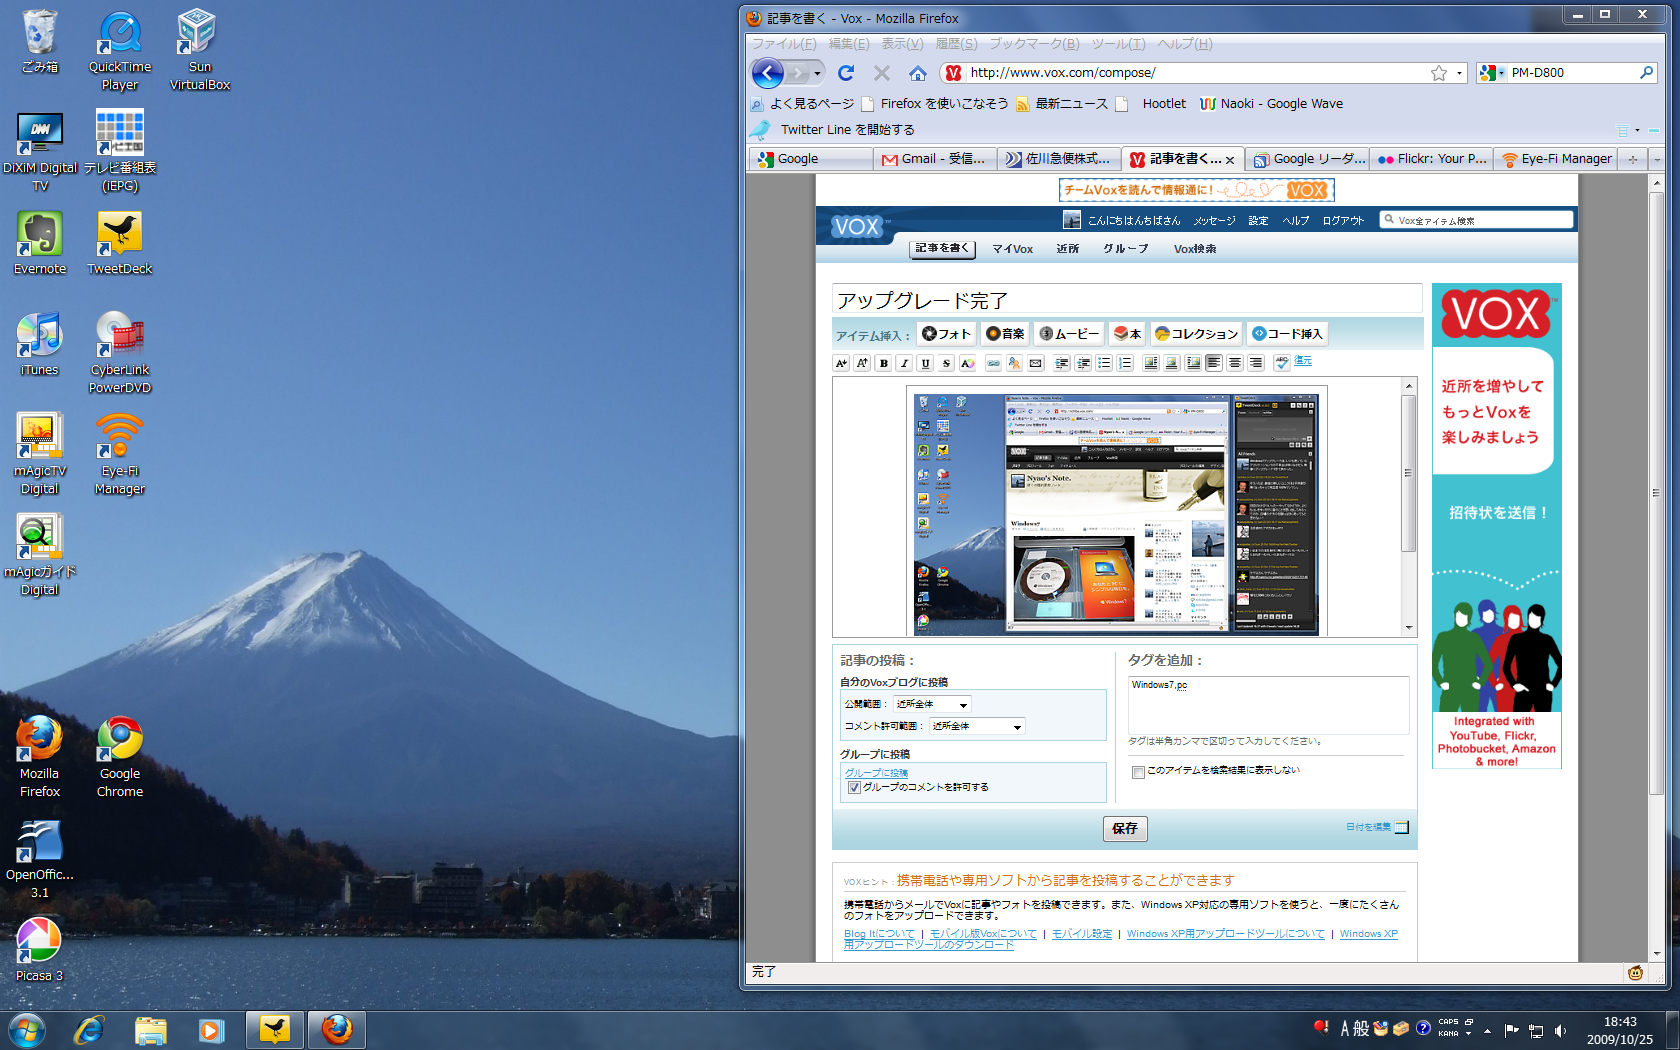Open the TweetDeck desktop shortcut
Viewport: 1680px width, 1050px height.
coord(120,243)
